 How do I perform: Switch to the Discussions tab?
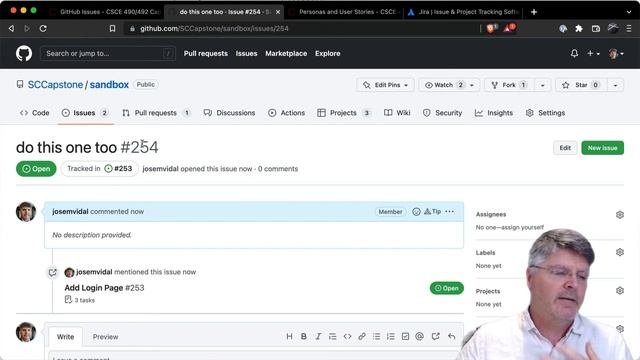(229, 113)
